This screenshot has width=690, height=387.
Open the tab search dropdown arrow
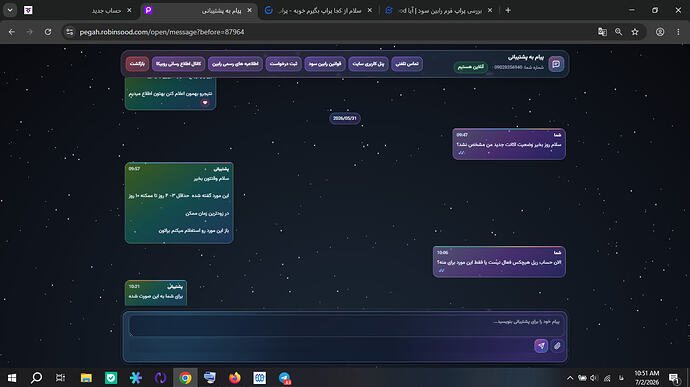coord(10,10)
